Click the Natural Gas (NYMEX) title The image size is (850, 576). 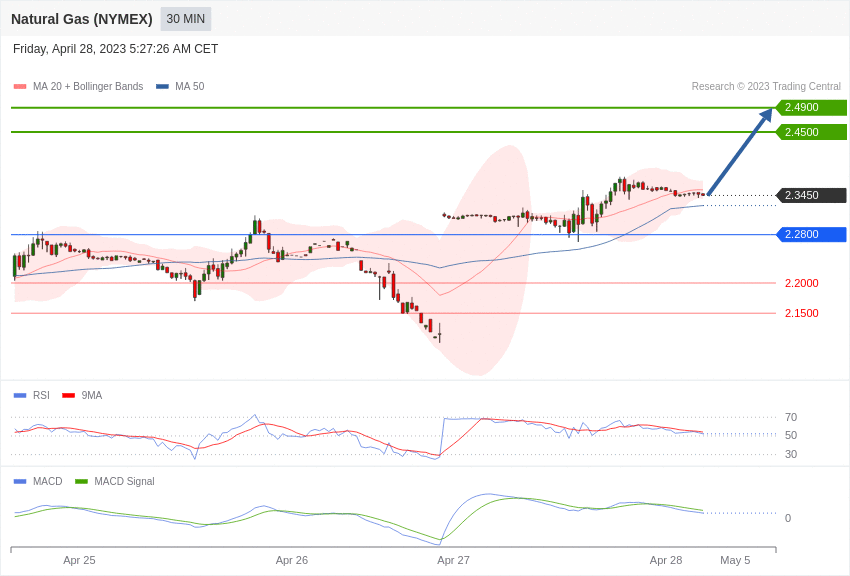pos(82,19)
